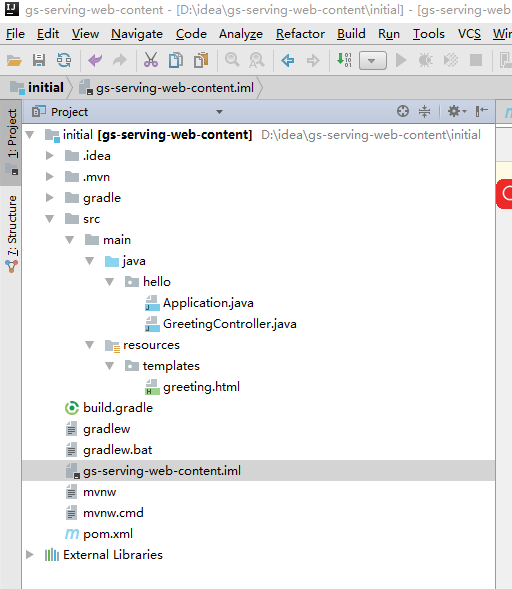Click the Synchronize toolbar icon
This screenshot has height=589, width=512.
64,60
